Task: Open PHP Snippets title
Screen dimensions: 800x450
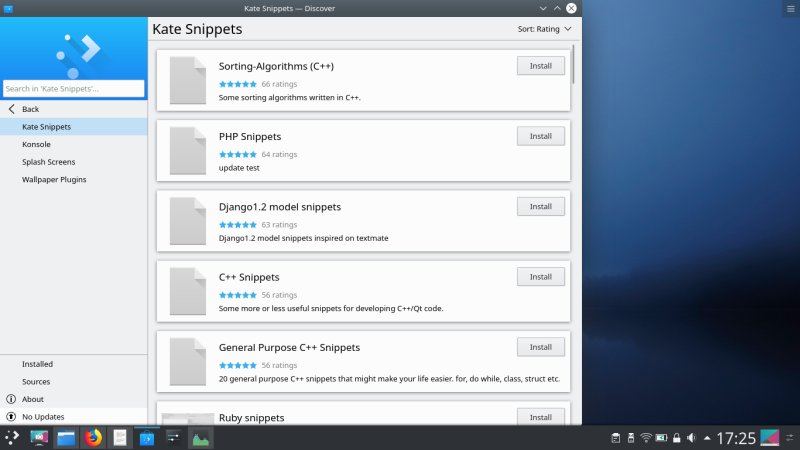Action: click(x=250, y=137)
